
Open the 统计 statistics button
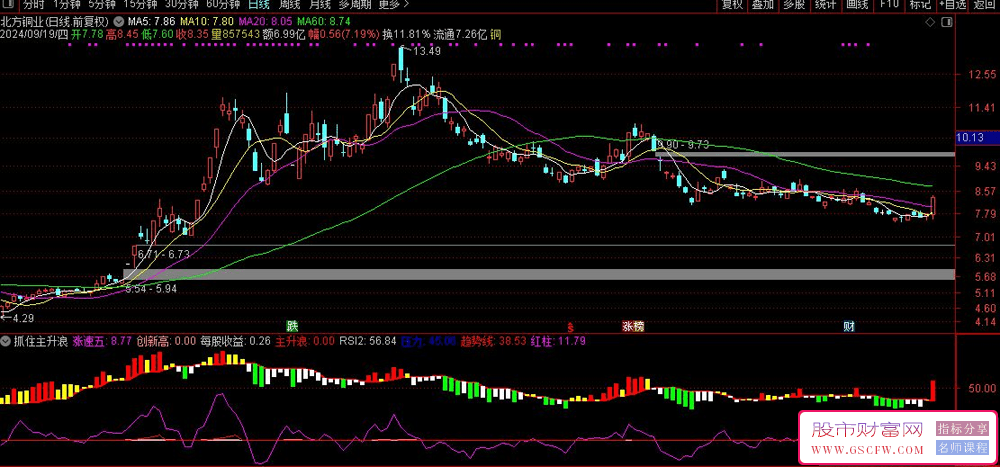click(825, 5)
